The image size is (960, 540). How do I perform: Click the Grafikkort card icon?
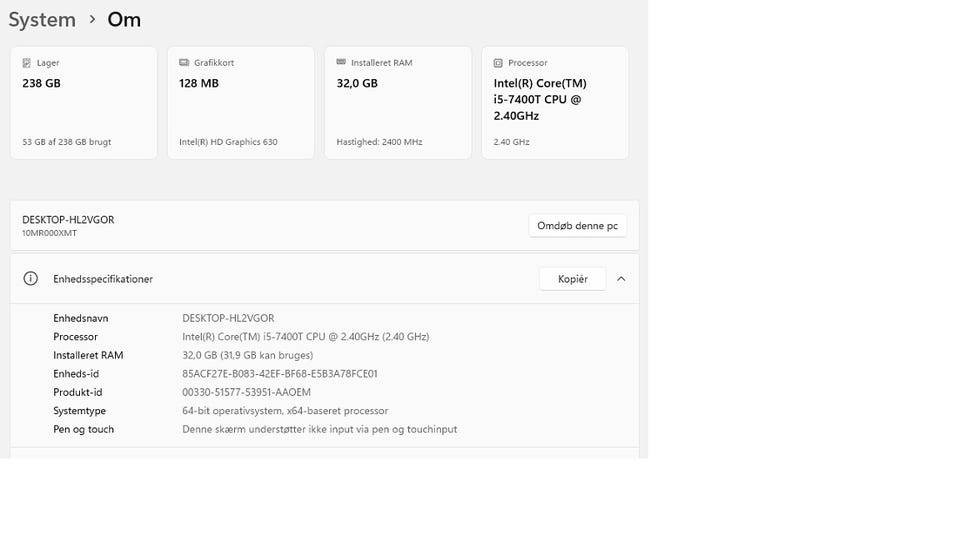click(184, 63)
